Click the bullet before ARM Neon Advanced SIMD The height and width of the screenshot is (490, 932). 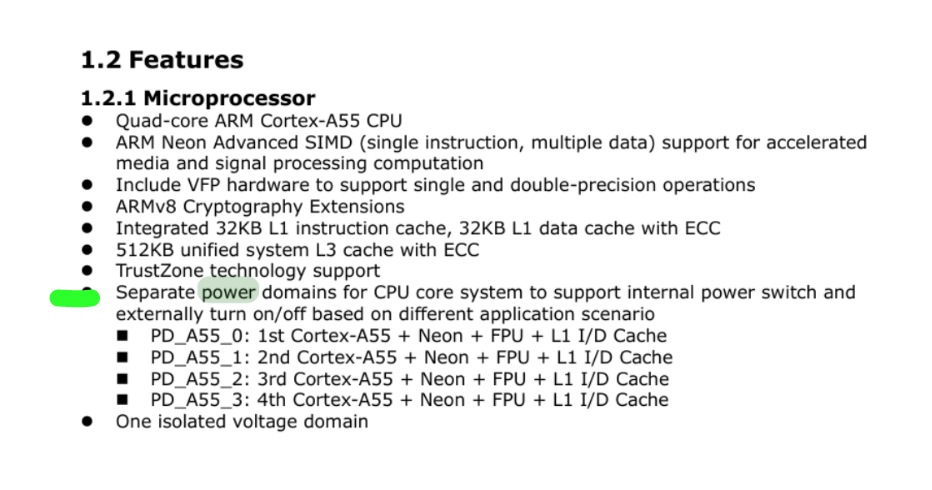pyautogui.click(x=87, y=142)
